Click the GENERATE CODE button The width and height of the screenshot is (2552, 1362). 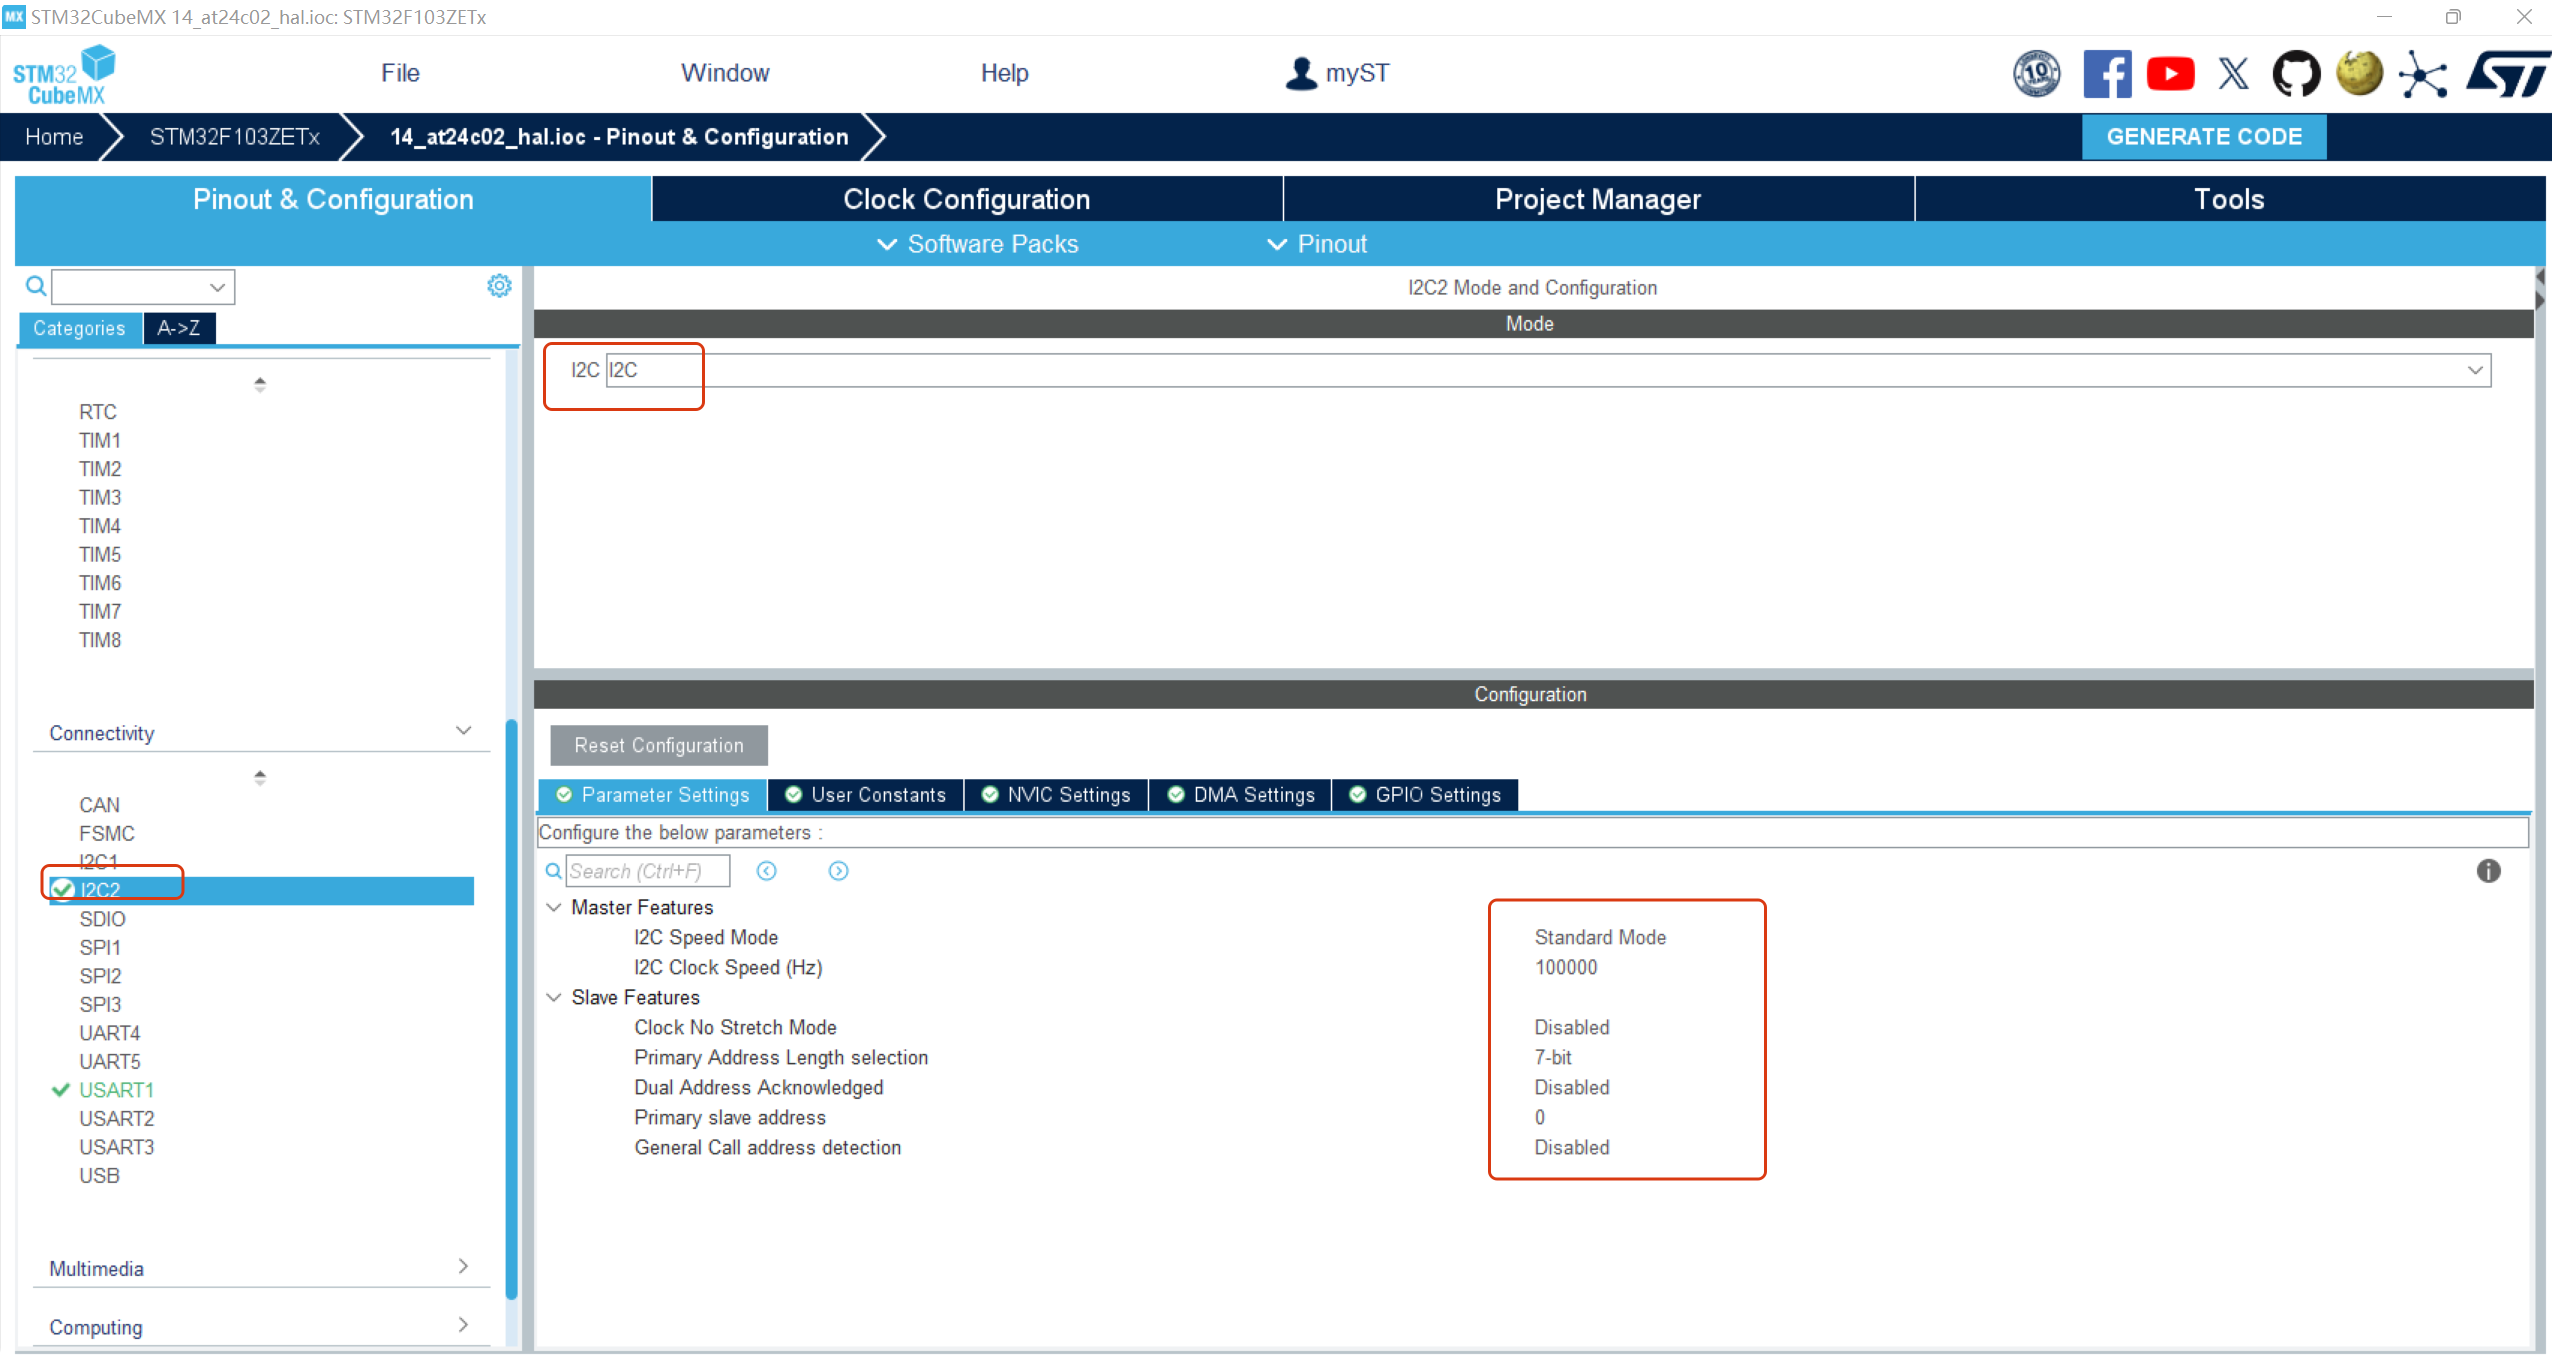point(2204,137)
